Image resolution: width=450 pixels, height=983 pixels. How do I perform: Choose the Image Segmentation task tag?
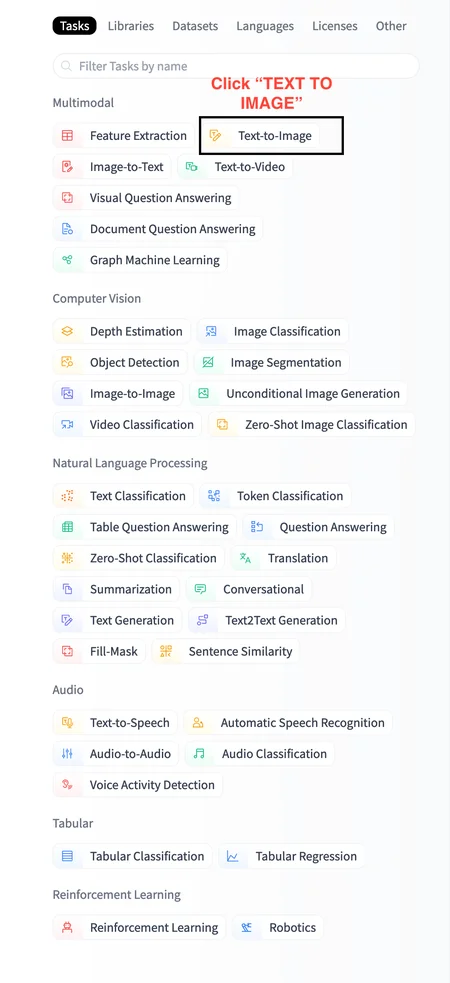coord(271,362)
